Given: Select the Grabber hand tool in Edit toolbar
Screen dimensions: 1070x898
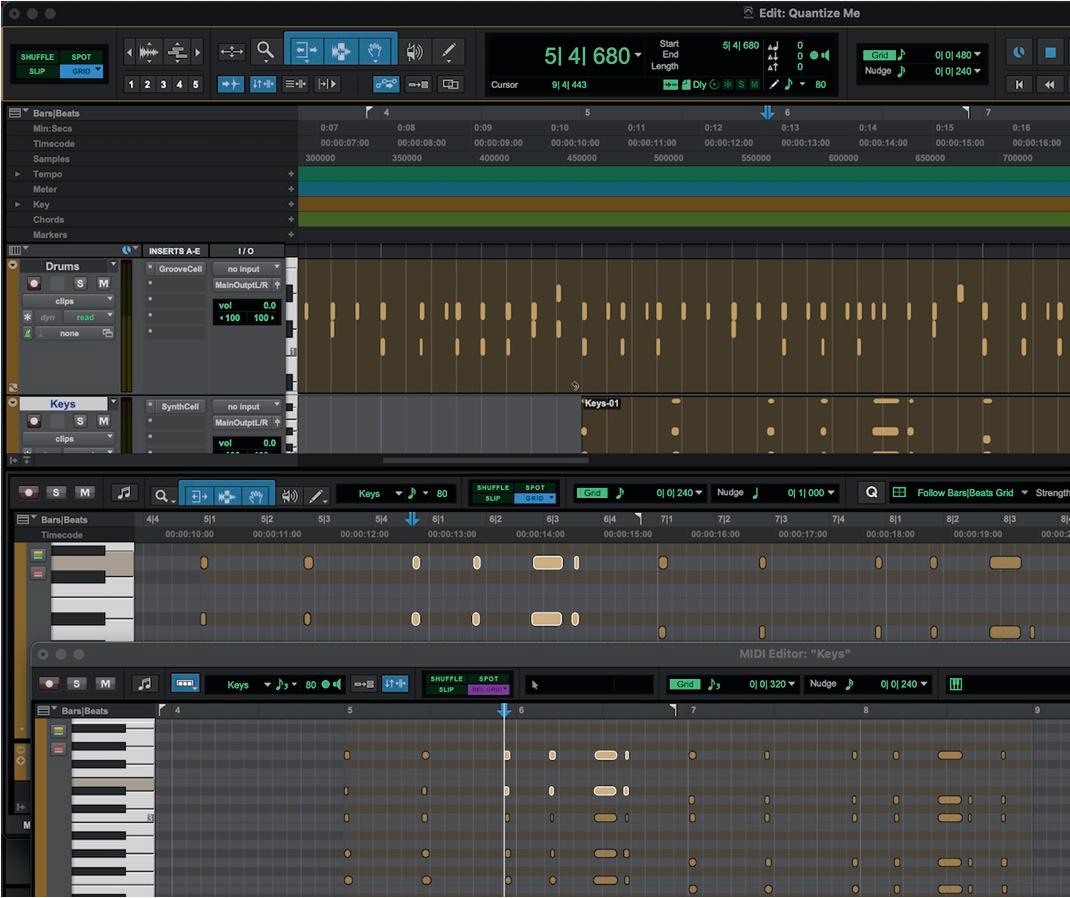Looking at the screenshot, I should [x=375, y=50].
